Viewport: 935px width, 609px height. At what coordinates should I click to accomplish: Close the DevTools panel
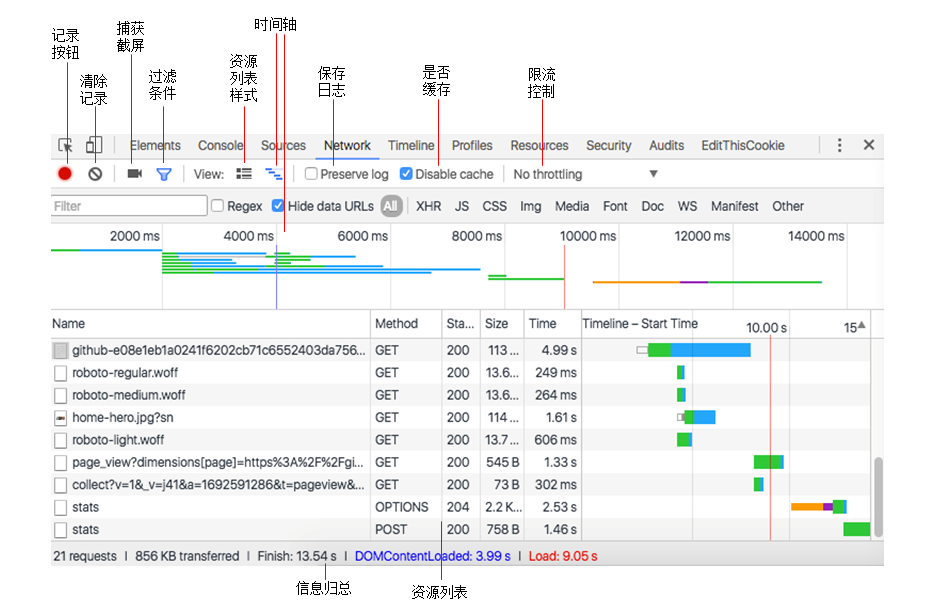869,145
